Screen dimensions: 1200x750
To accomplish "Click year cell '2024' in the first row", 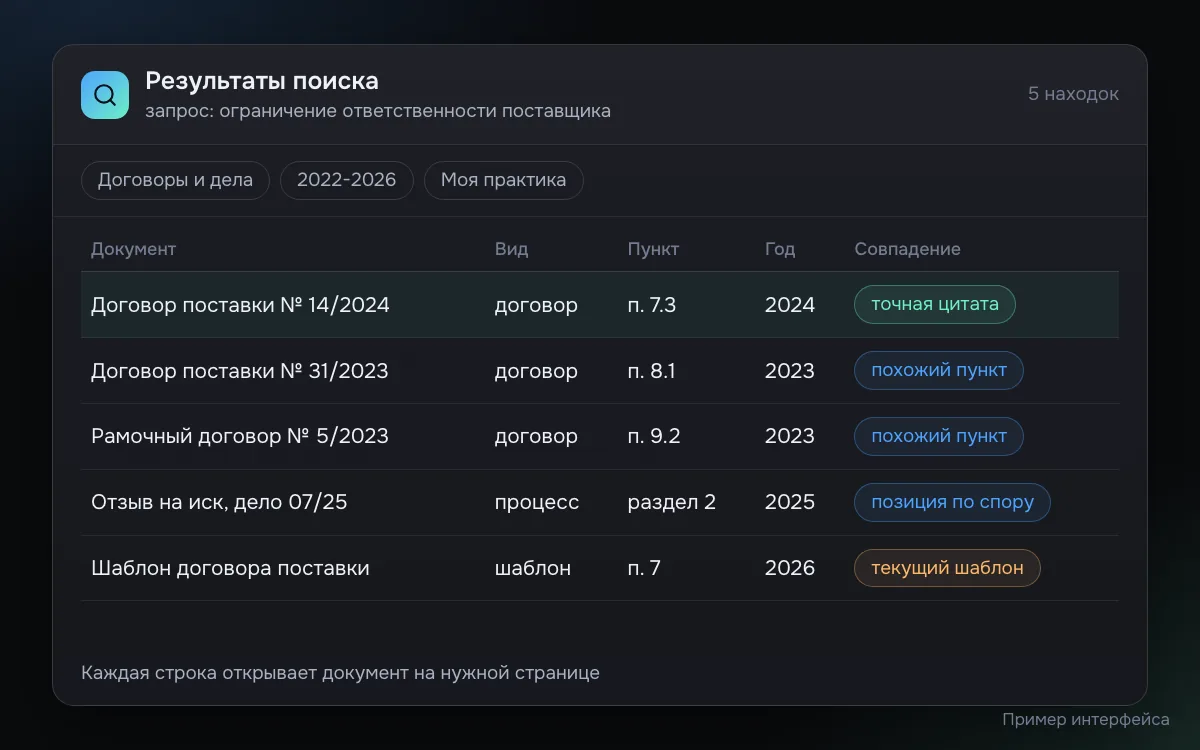I will coord(790,305).
